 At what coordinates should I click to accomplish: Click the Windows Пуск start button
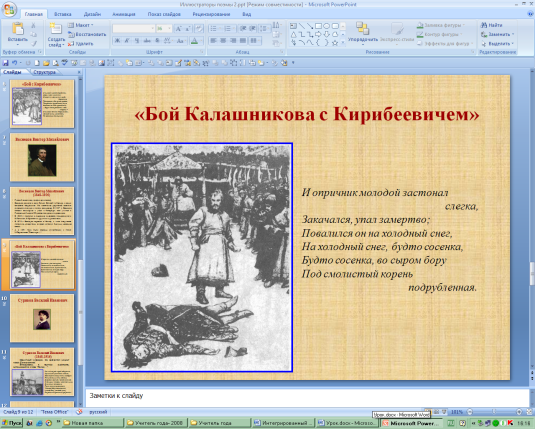tap(12, 423)
